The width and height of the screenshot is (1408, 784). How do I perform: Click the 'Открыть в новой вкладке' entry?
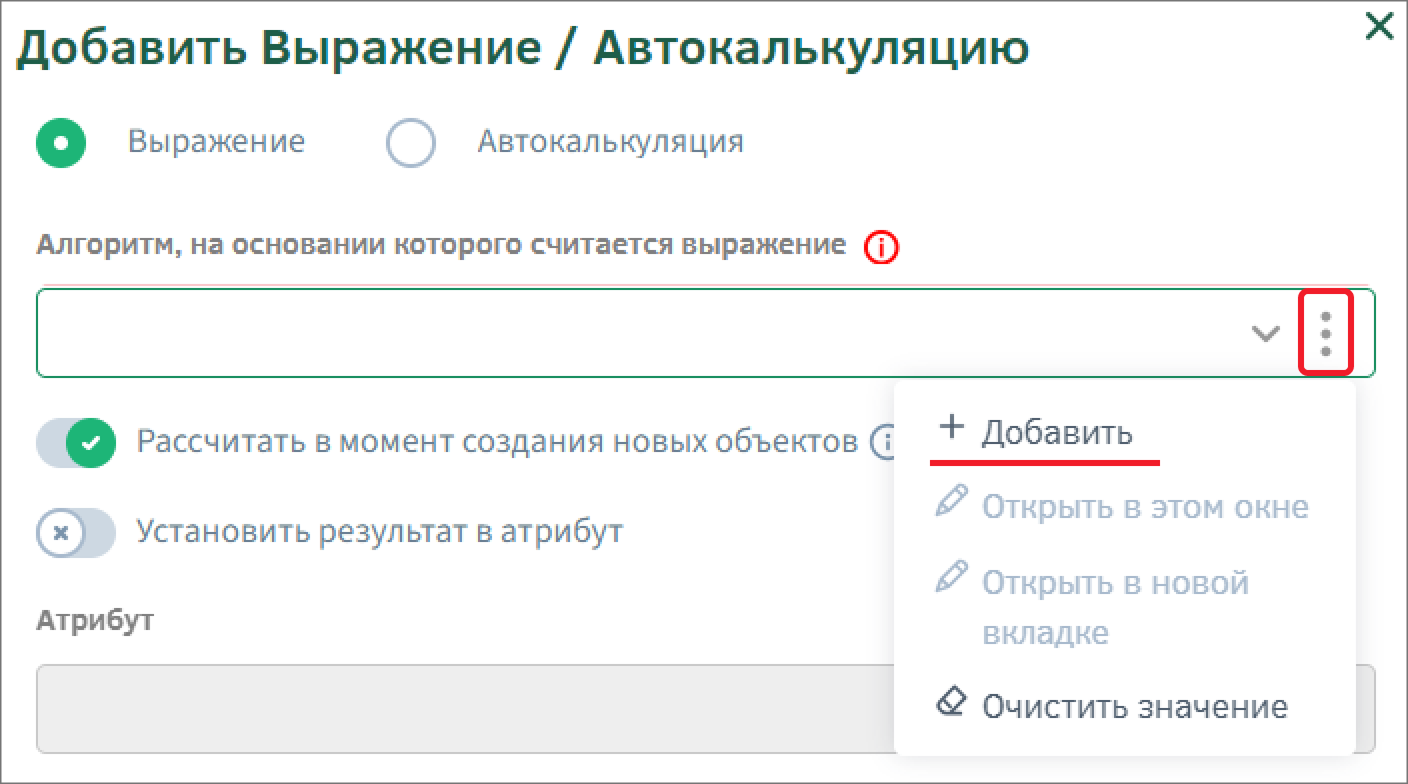[1115, 607]
